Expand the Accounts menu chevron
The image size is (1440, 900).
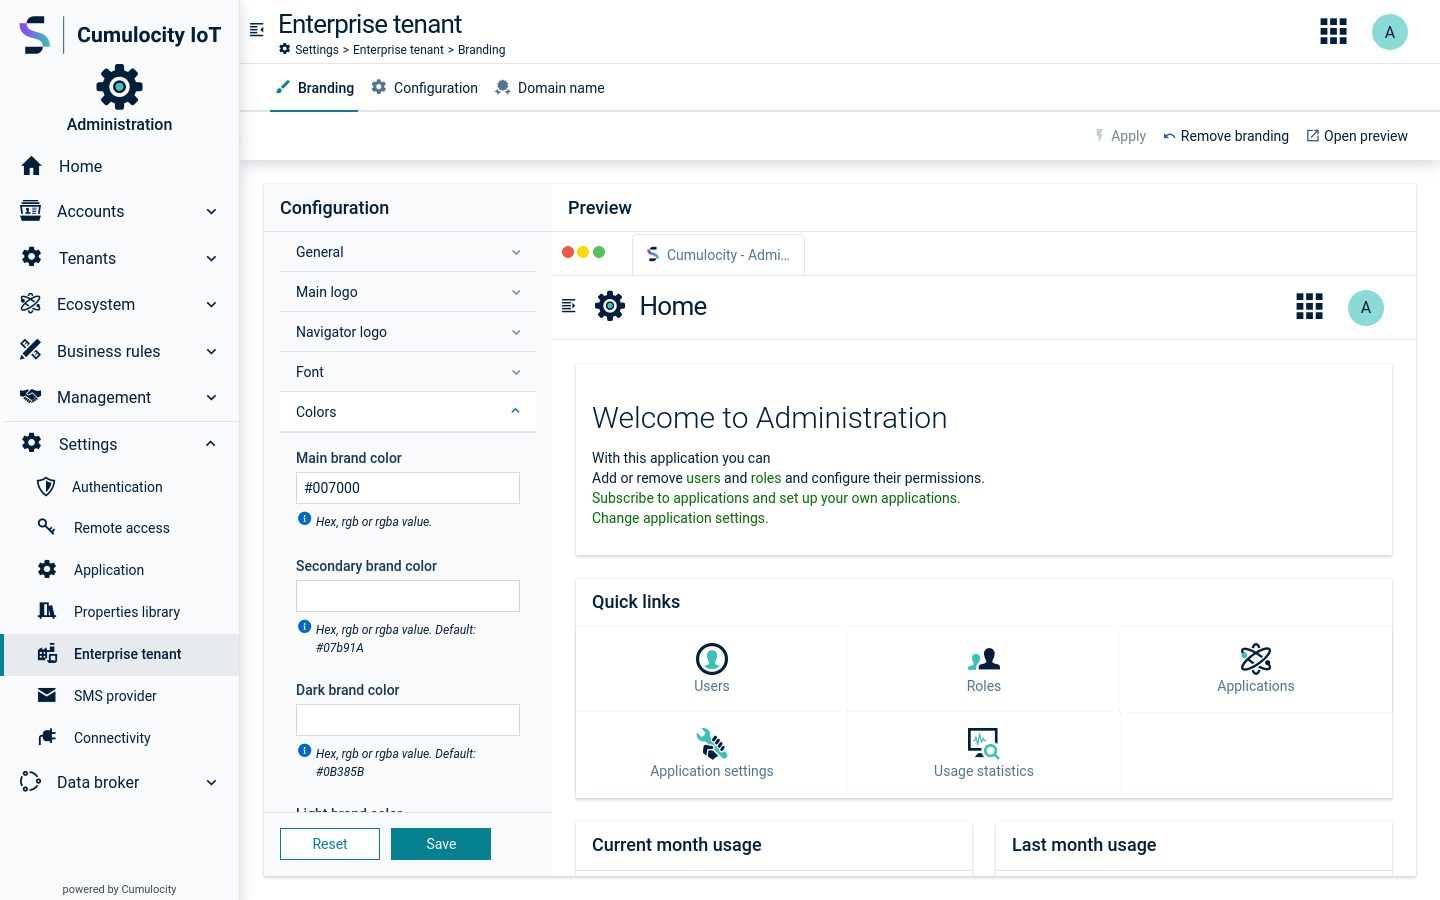tap(211, 212)
